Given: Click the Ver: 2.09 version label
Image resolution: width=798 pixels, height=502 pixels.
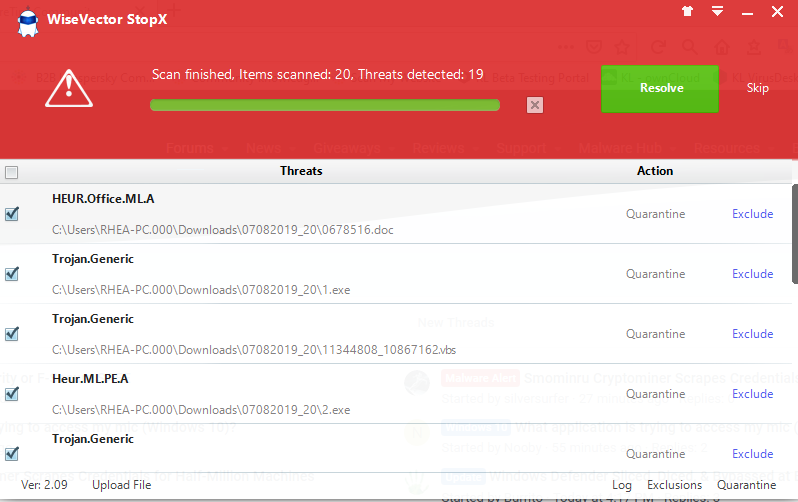Looking at the screenshot, I should click(44, 485).
